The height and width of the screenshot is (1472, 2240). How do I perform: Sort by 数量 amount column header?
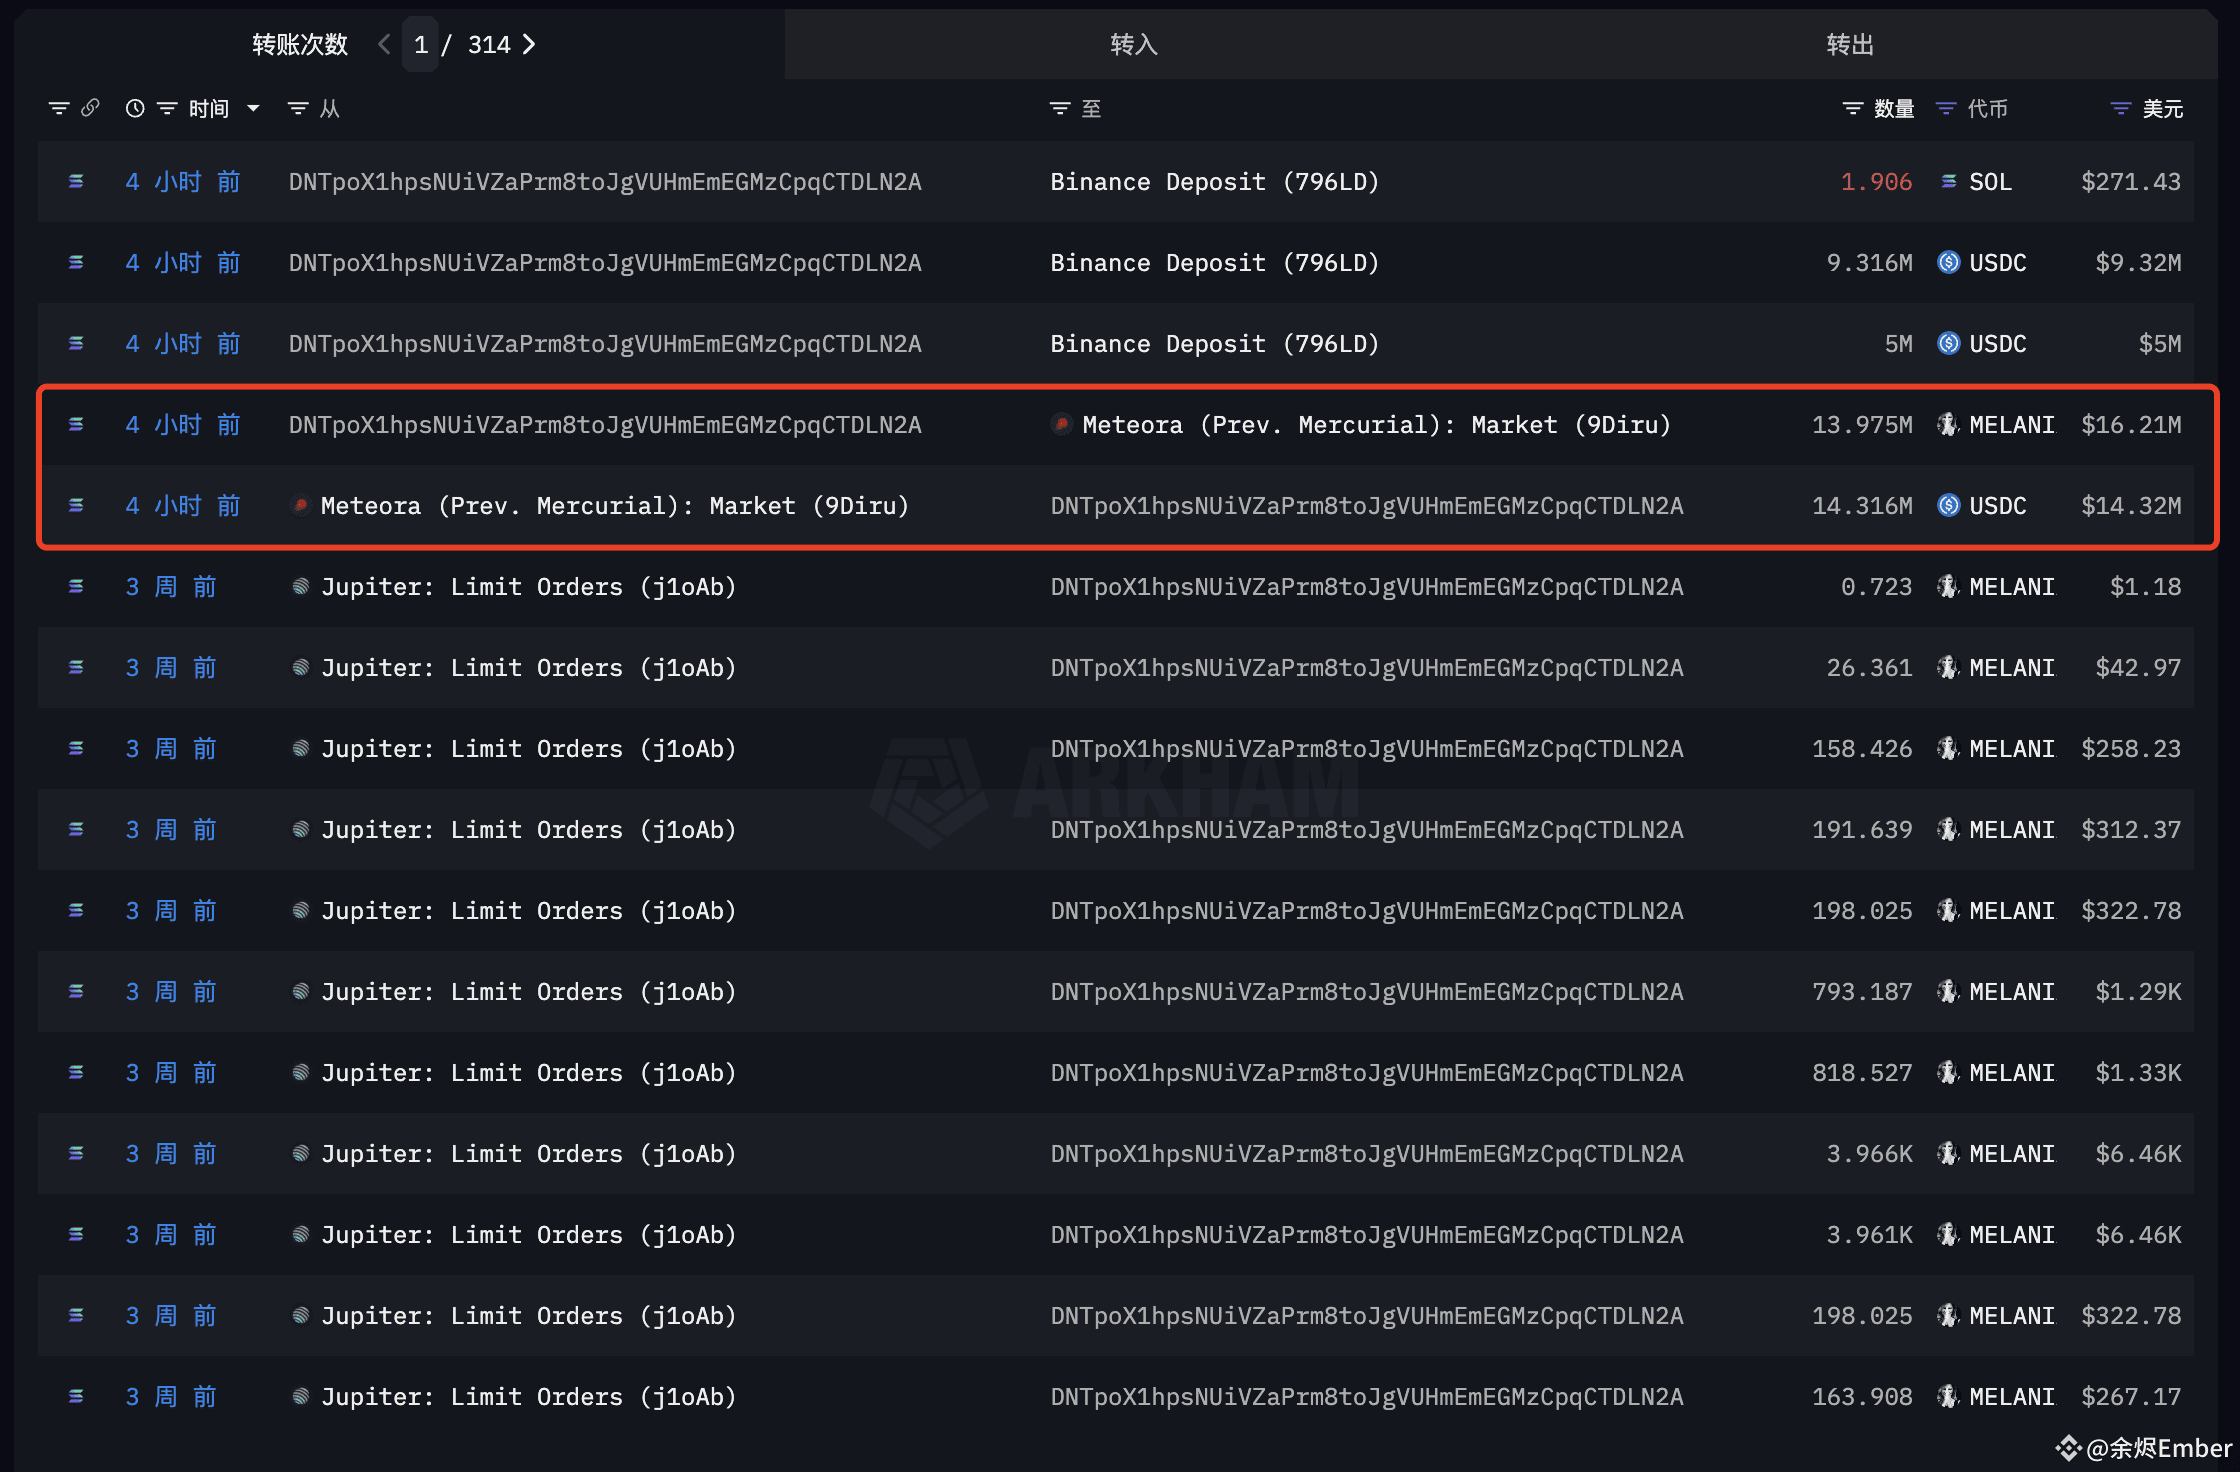[1894, 108]
